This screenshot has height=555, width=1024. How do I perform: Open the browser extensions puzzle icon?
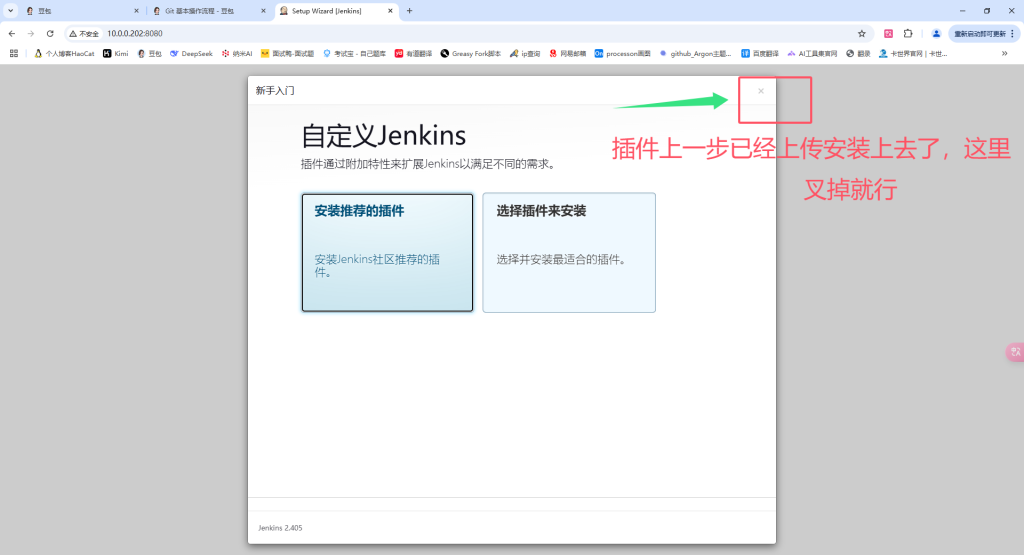pyautogui.click(x=908, y=33)
